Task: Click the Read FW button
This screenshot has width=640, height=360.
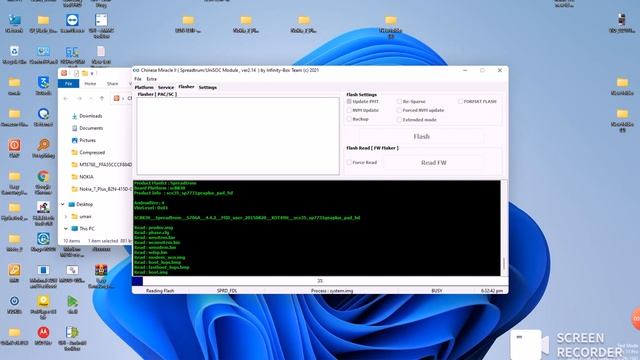Action: click(x=433, y=162)
